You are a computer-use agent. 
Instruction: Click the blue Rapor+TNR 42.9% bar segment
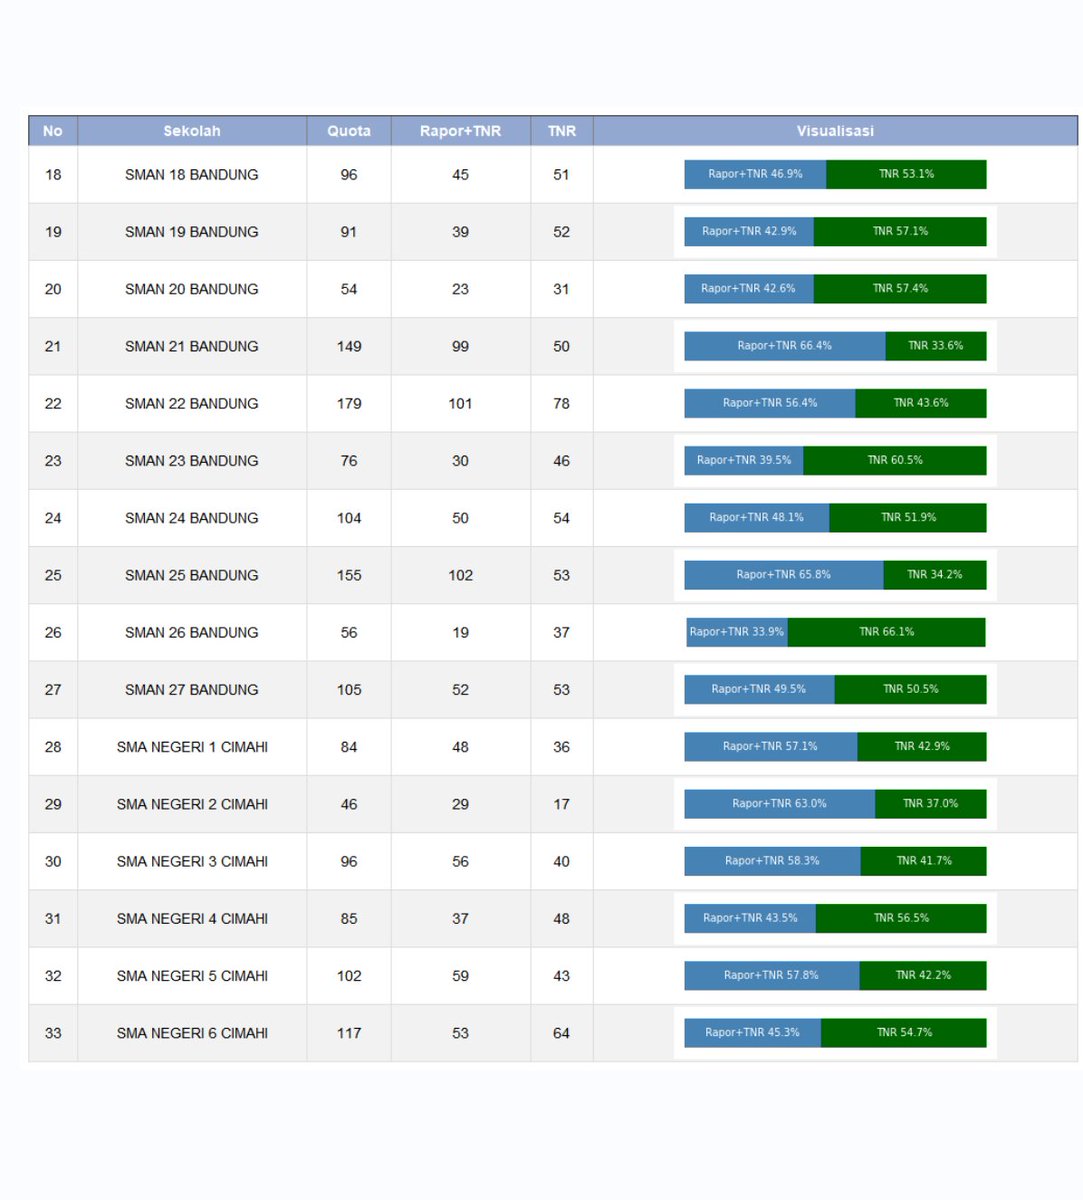click(x=749, y=231)
